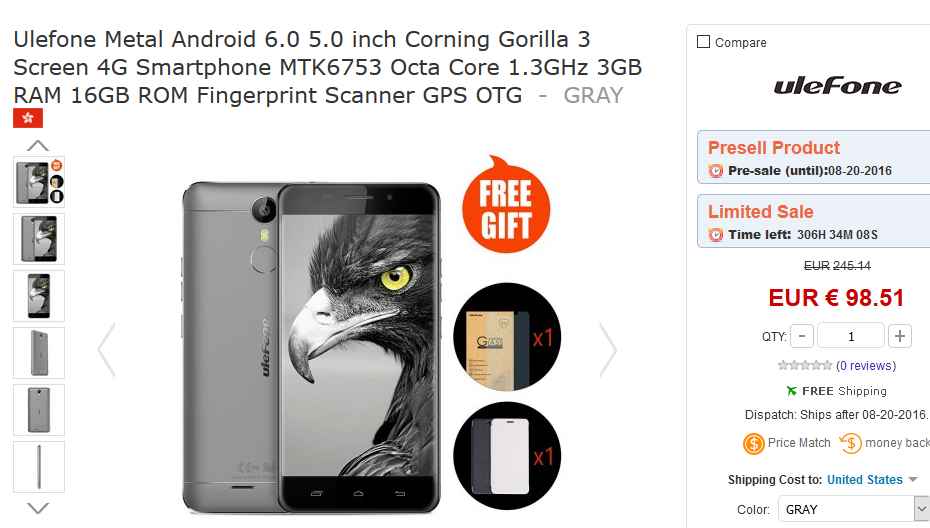Image resolution: width=930 pixels, height=528 pixels.
Task: Click the quantity input field
Action: tap(851, 336)
